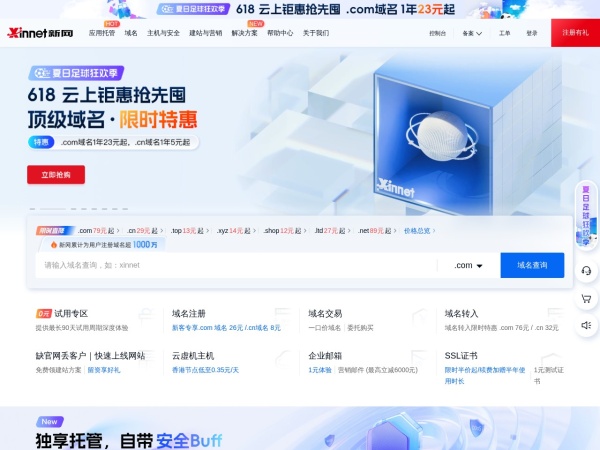Click the 限时直降 label tag
This screenshot has height=450, width=600.
pos(55,231)
